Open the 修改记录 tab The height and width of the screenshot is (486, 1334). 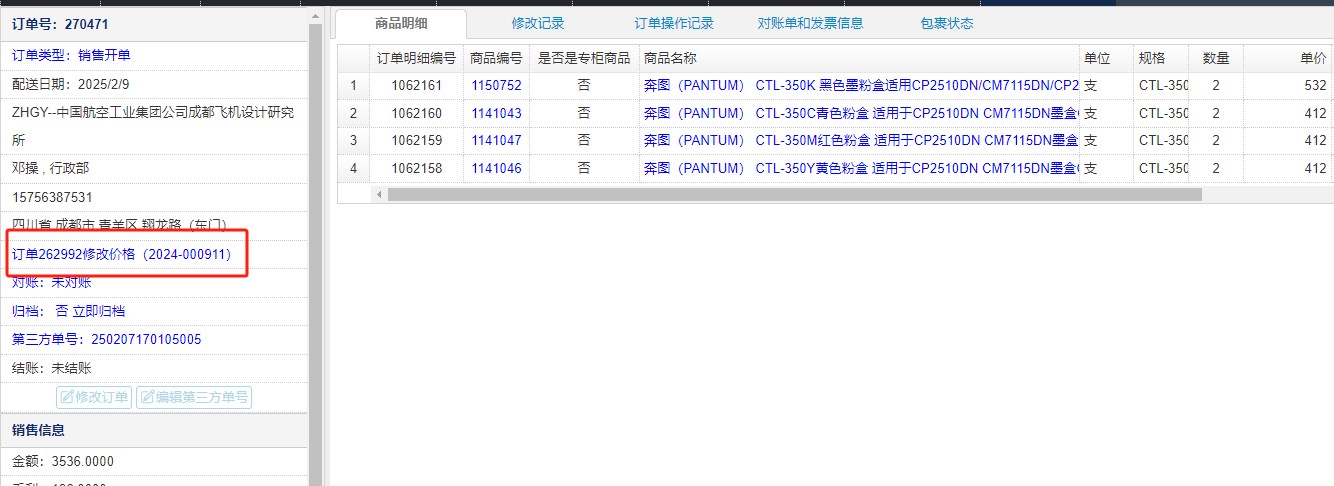[538, 23]
